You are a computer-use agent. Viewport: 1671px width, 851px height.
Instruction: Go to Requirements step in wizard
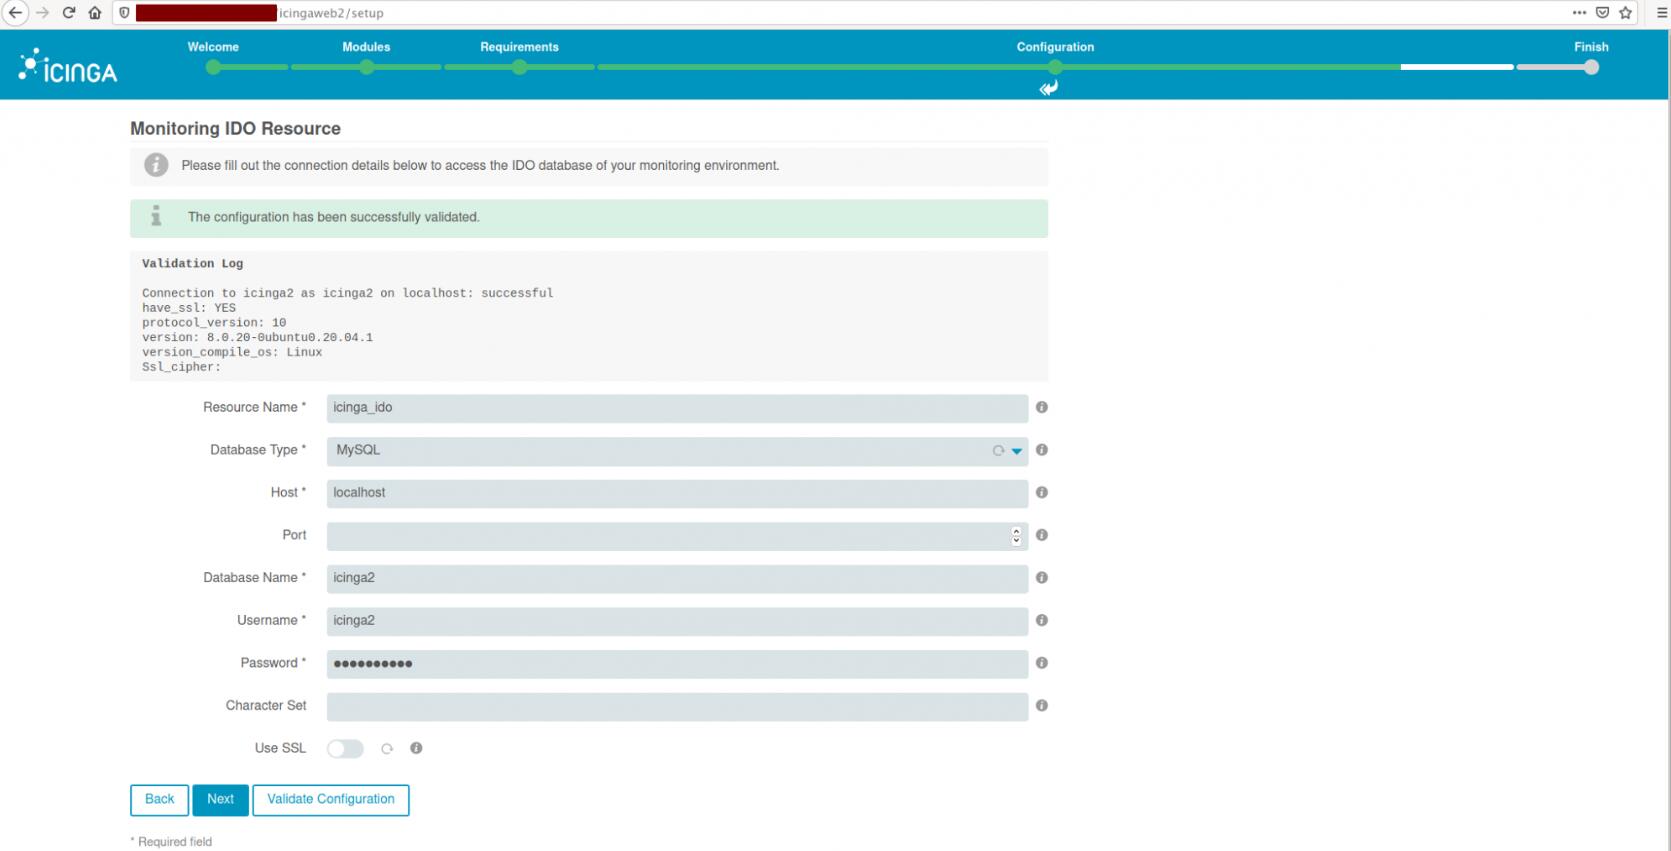pos(519,47)
